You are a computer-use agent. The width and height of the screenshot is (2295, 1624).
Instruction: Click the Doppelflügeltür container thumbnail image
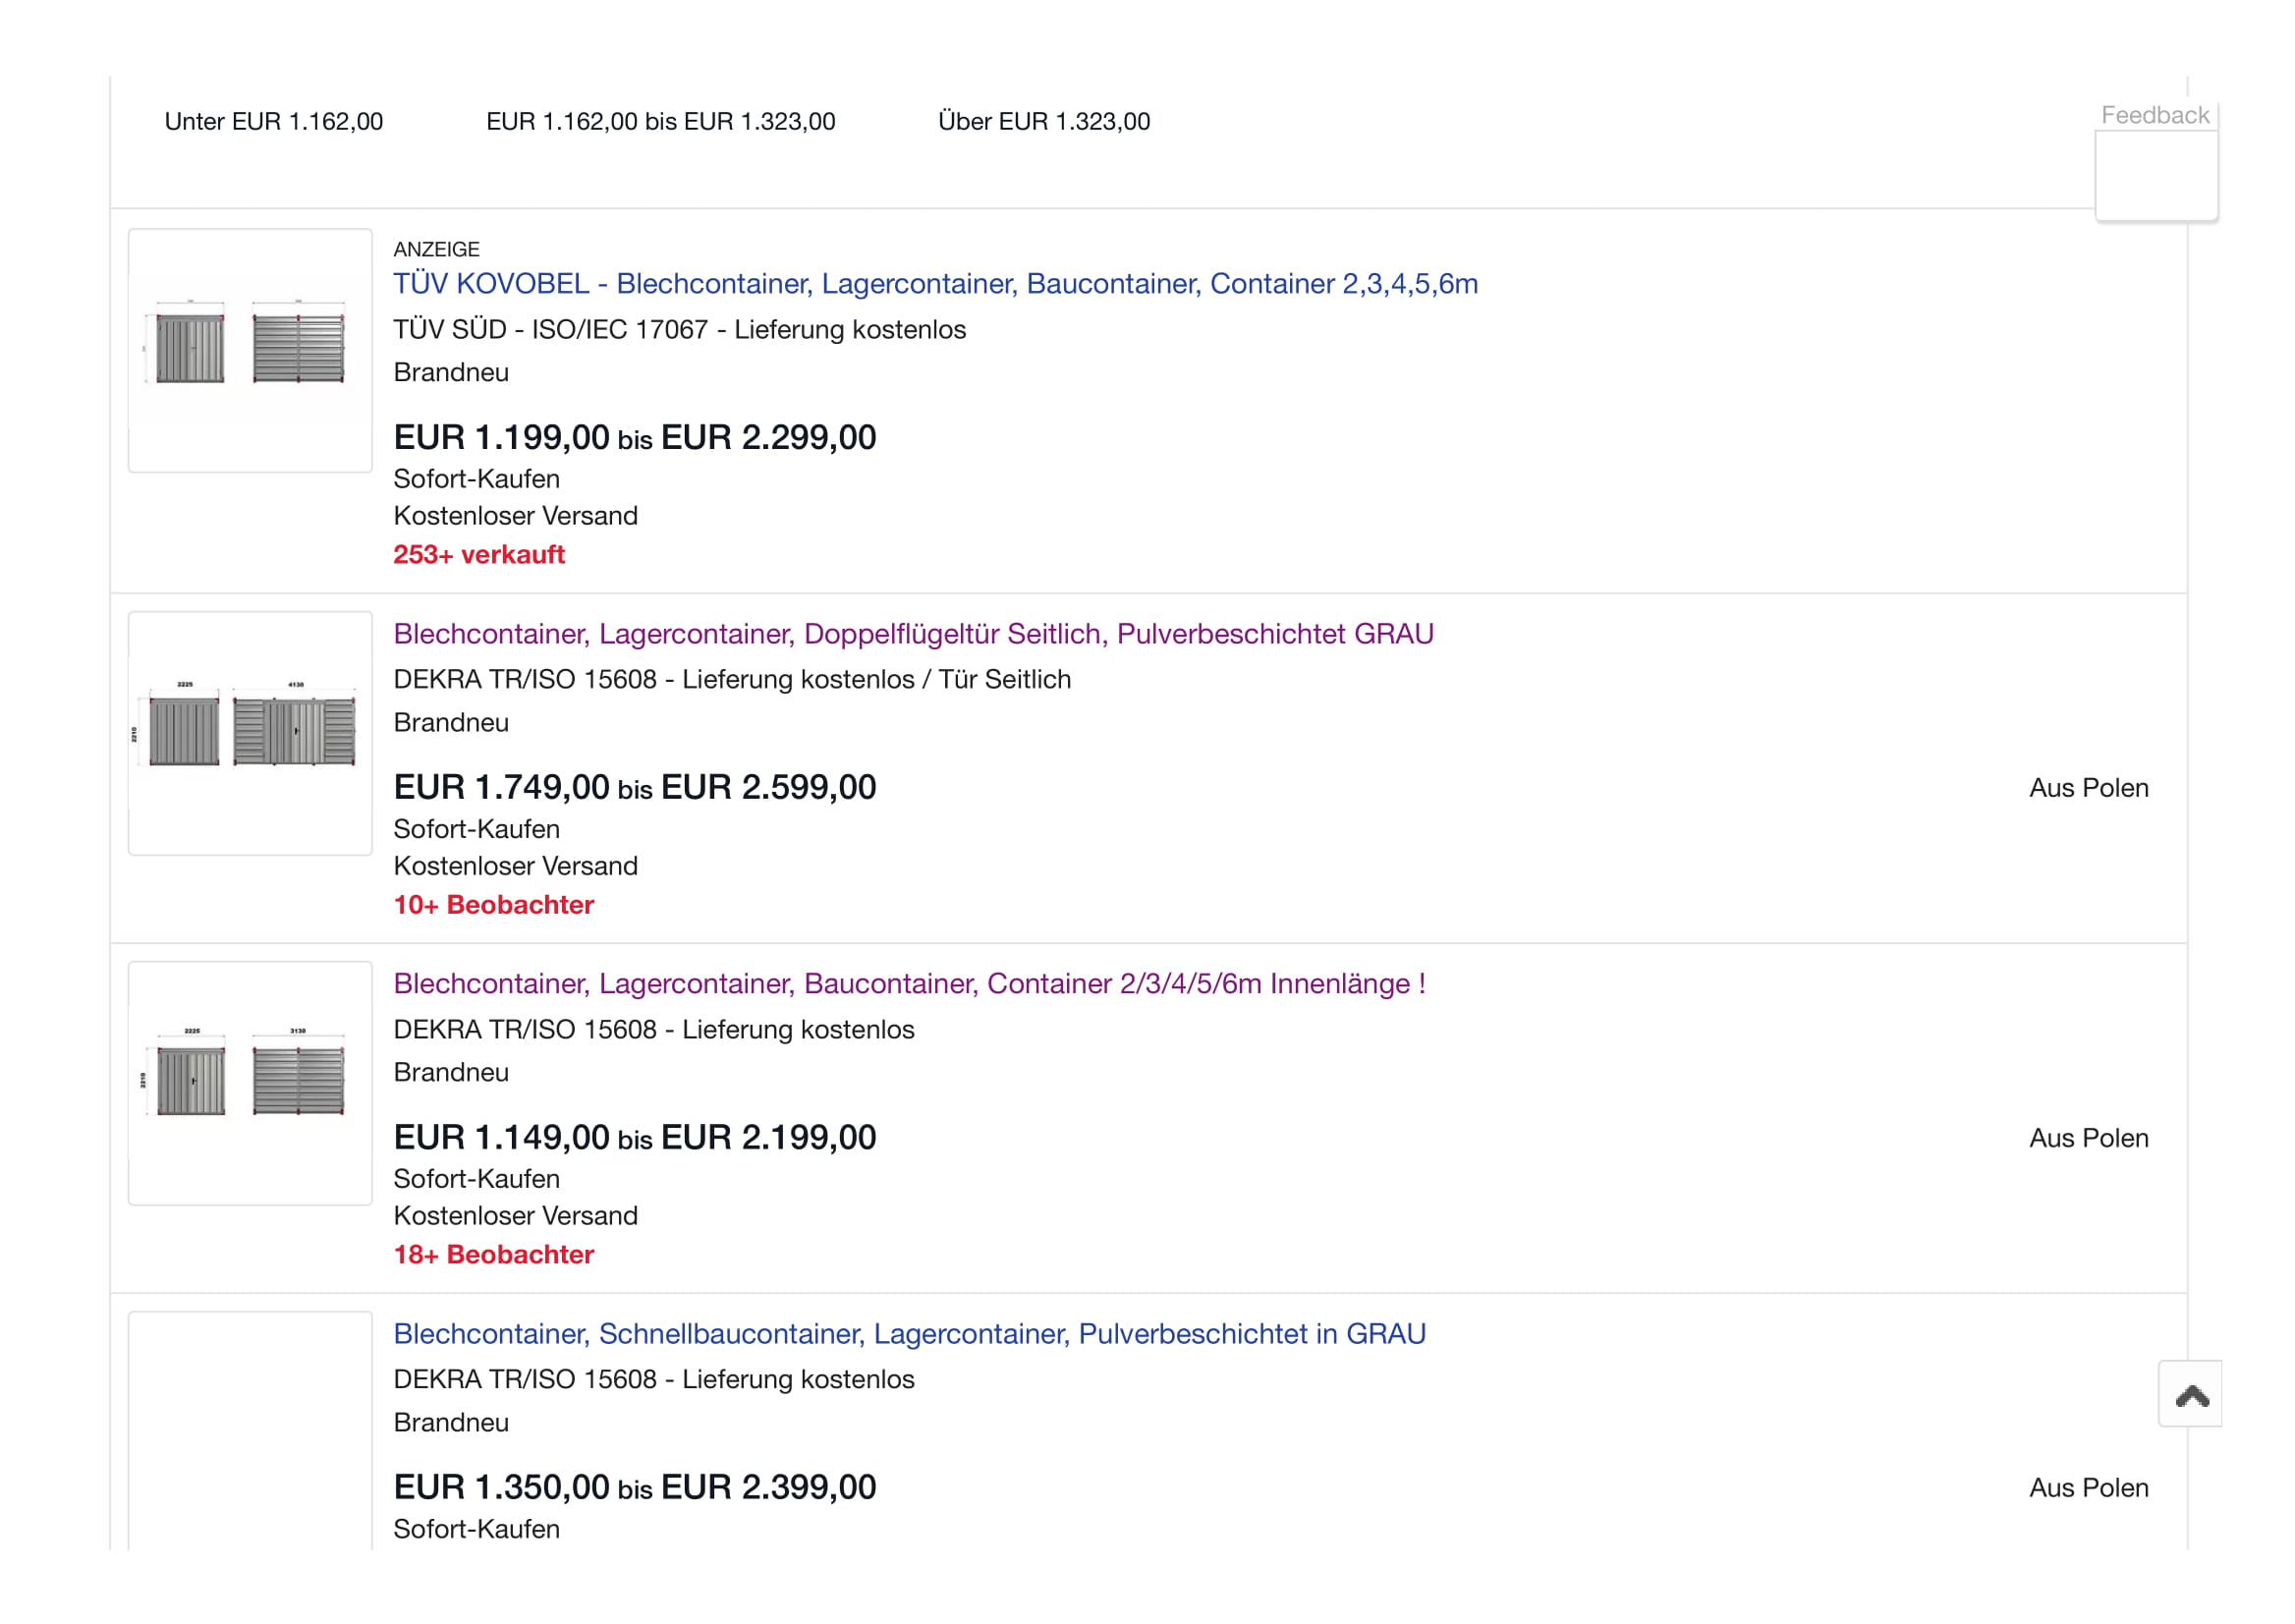(x=250, y=733)
